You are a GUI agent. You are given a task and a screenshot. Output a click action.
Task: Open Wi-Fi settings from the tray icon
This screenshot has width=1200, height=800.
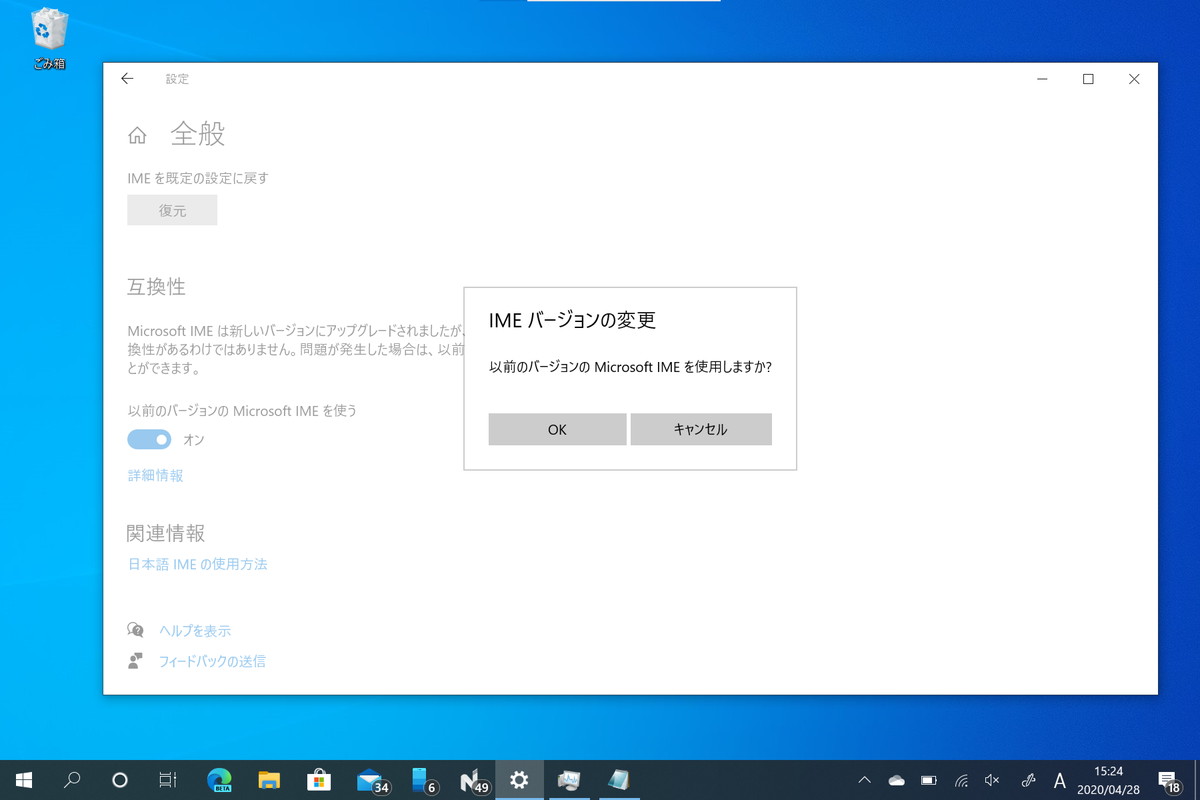(960, 779)
